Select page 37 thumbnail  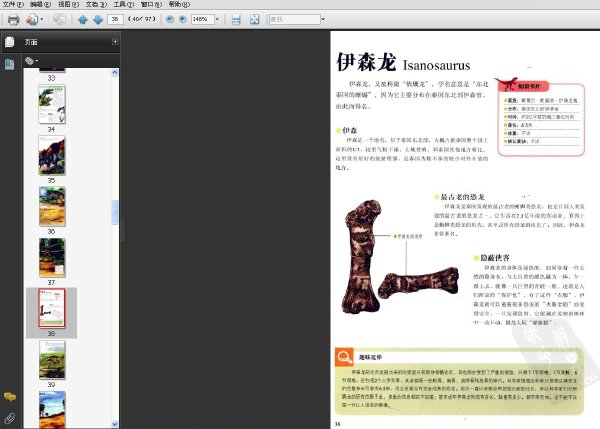pyautogui.click(x=52, y=258)
